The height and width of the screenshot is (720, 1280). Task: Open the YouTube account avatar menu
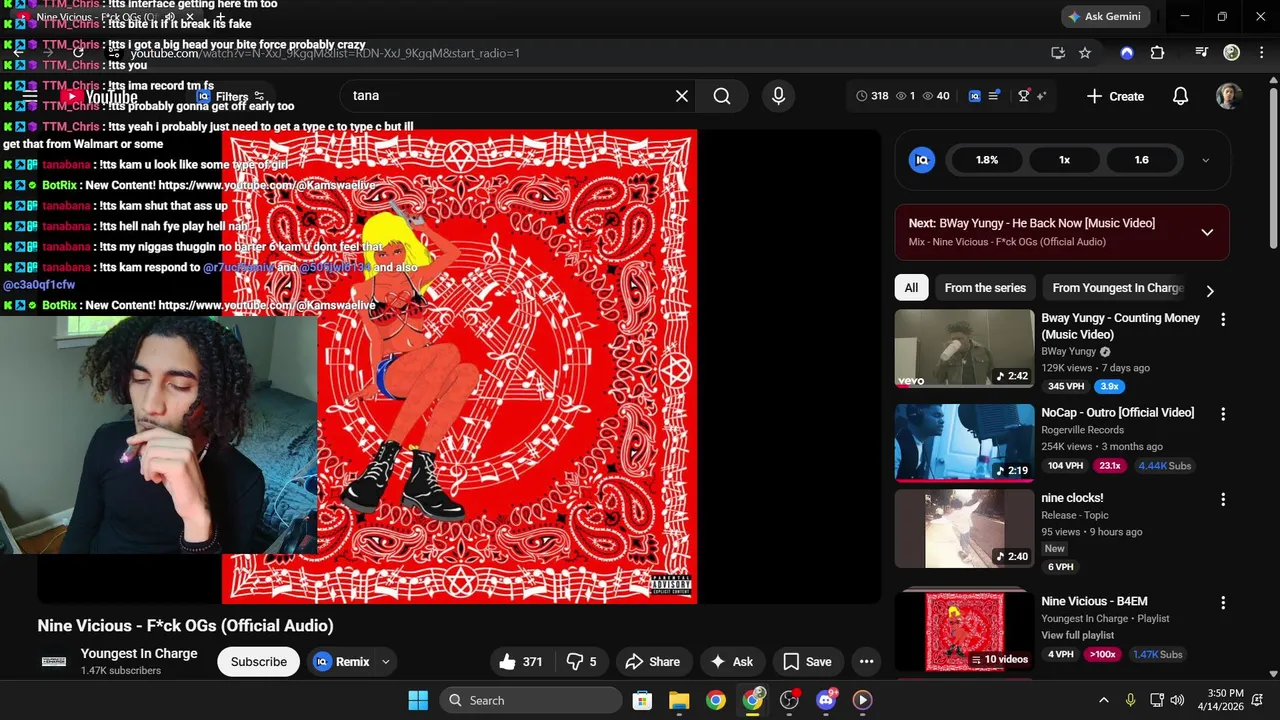coord(1229,96)
